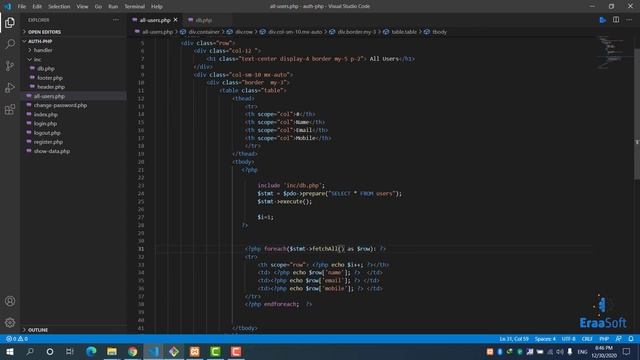Image resolution: width=640 pixels, height=360 pixels.
Task: Open the Help menu
Action: tap(157, 7)
